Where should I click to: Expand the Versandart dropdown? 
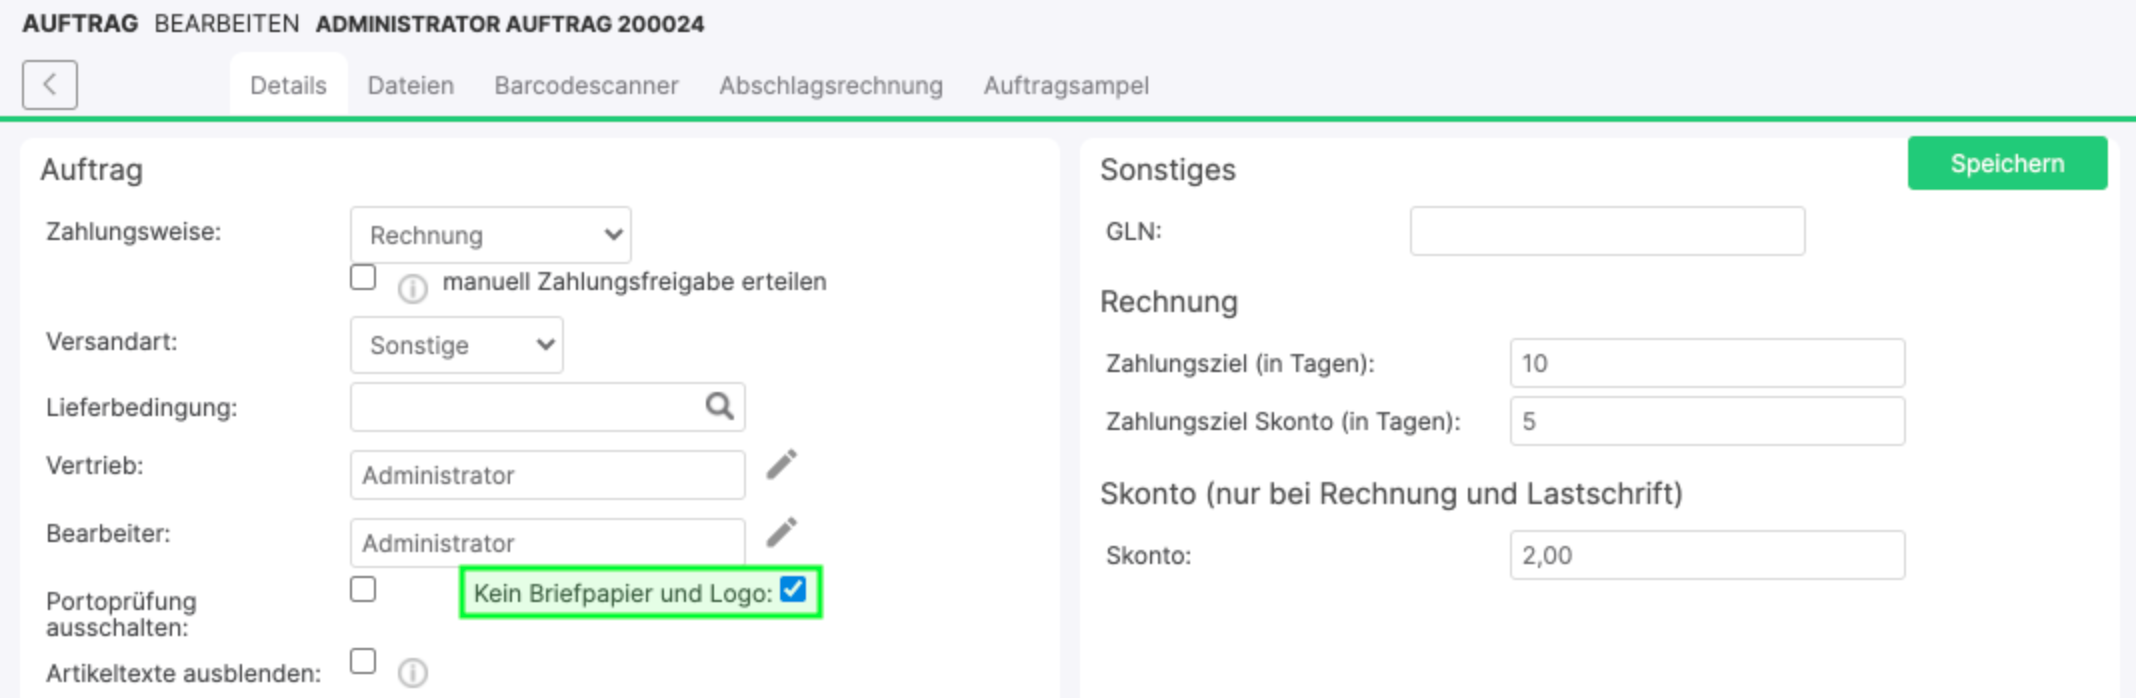pos(456,345)
